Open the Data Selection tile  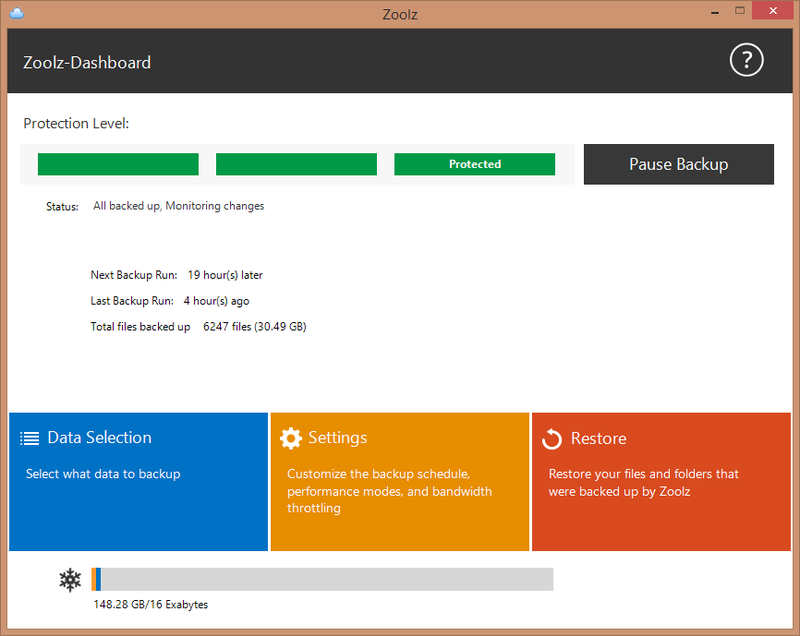138,481
